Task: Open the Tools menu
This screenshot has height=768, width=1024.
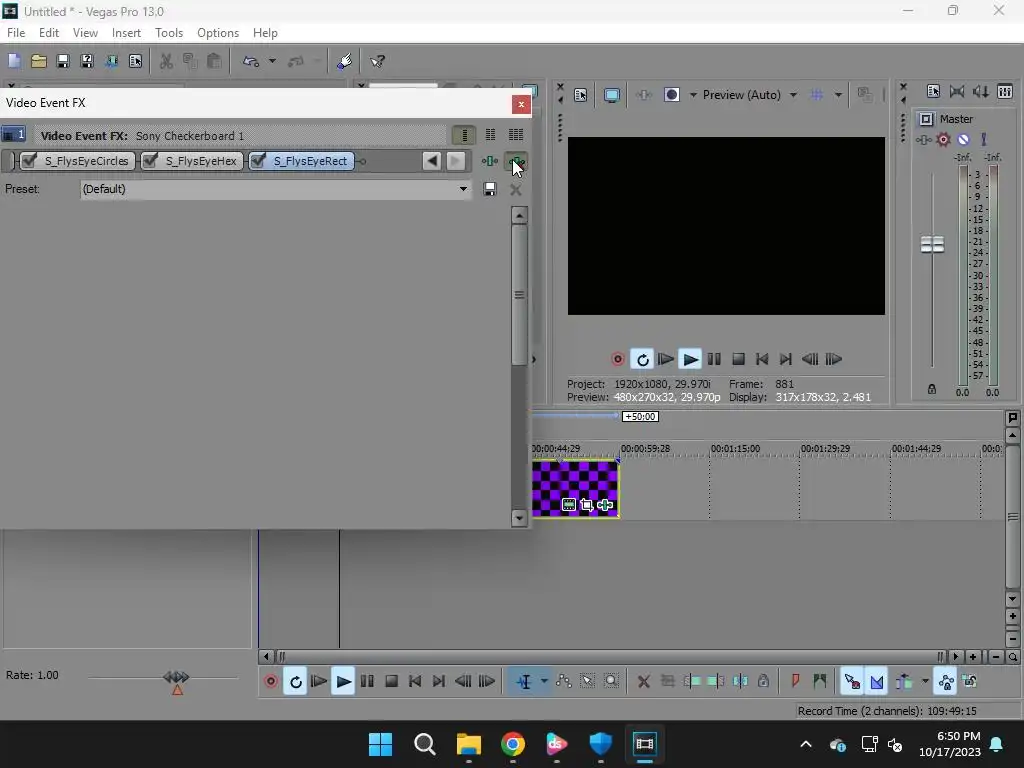Action: (x=168, y=33)
